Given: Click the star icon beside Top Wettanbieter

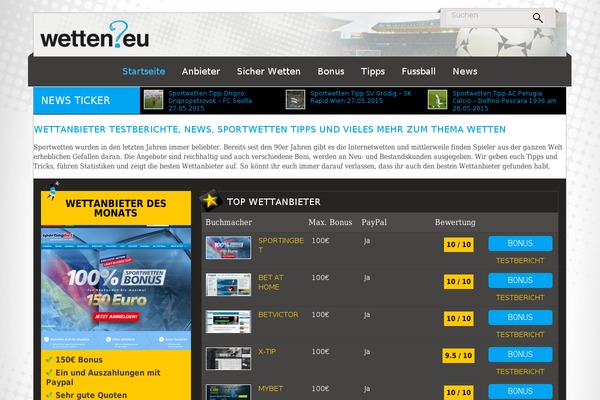Looking at the screenshot, I should (x=210, y=200).
